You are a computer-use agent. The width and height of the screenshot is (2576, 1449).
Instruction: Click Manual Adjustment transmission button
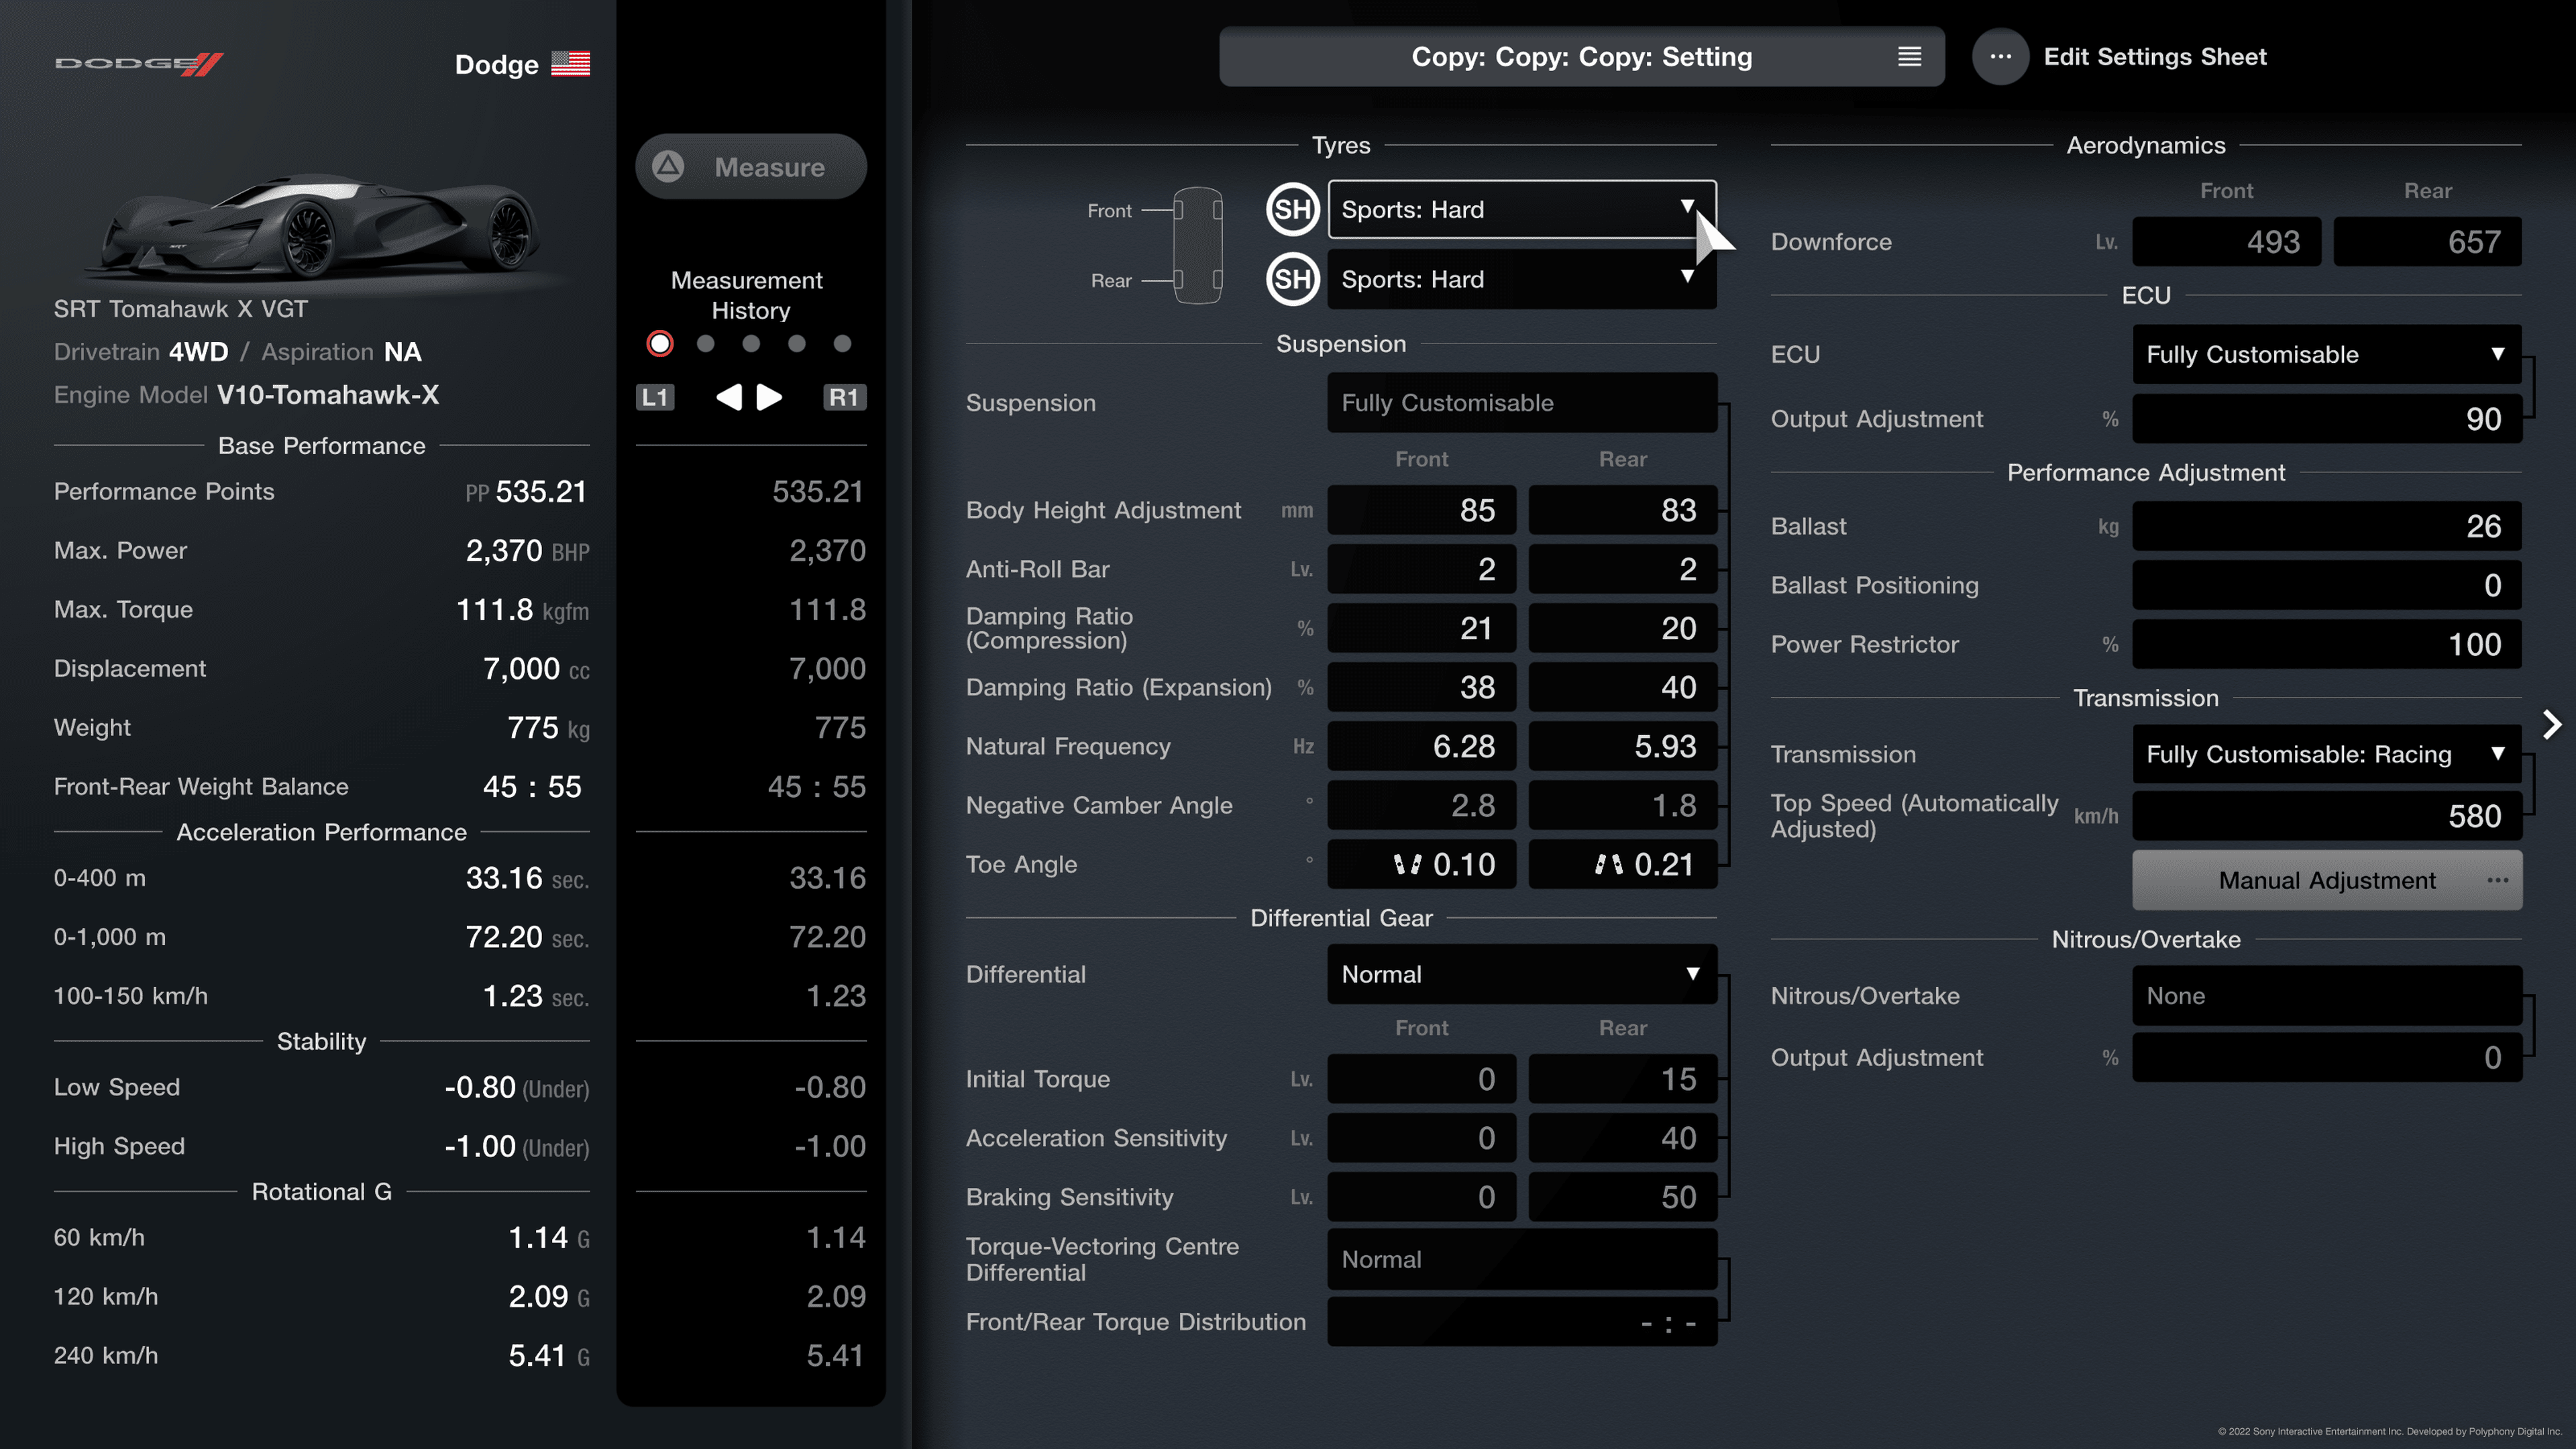(x=2327, y=880)
